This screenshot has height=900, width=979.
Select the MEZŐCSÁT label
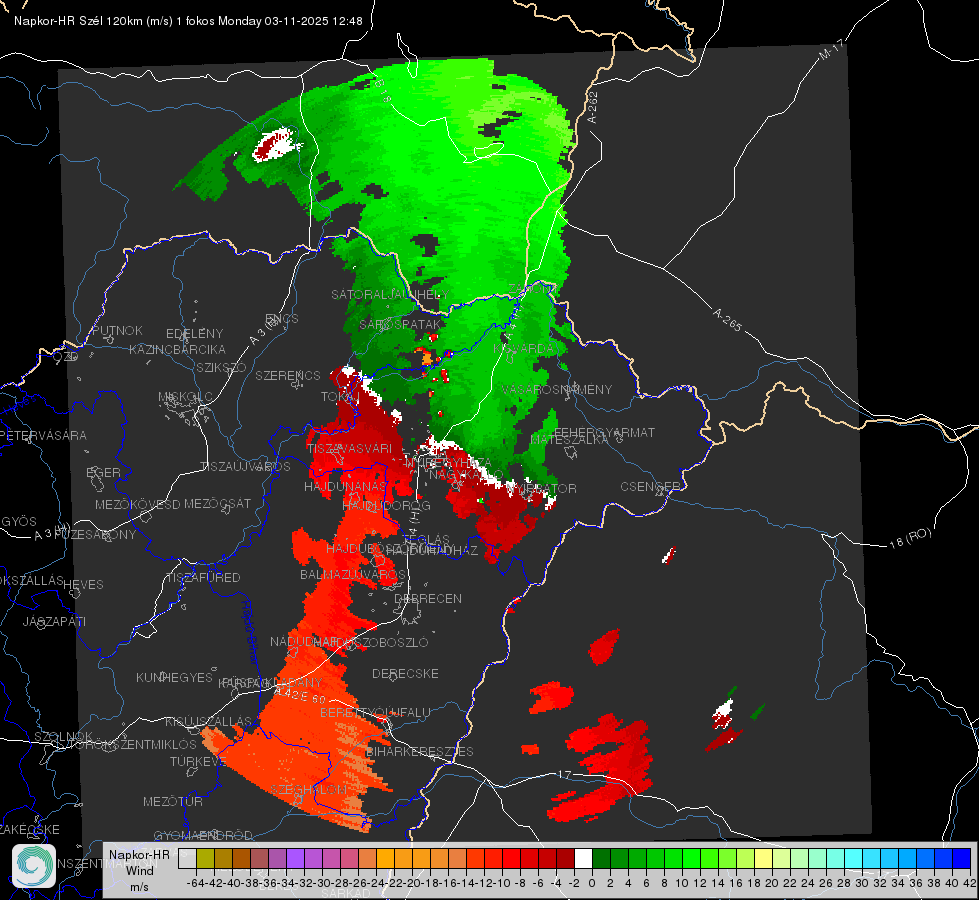[x=217, y=503]
